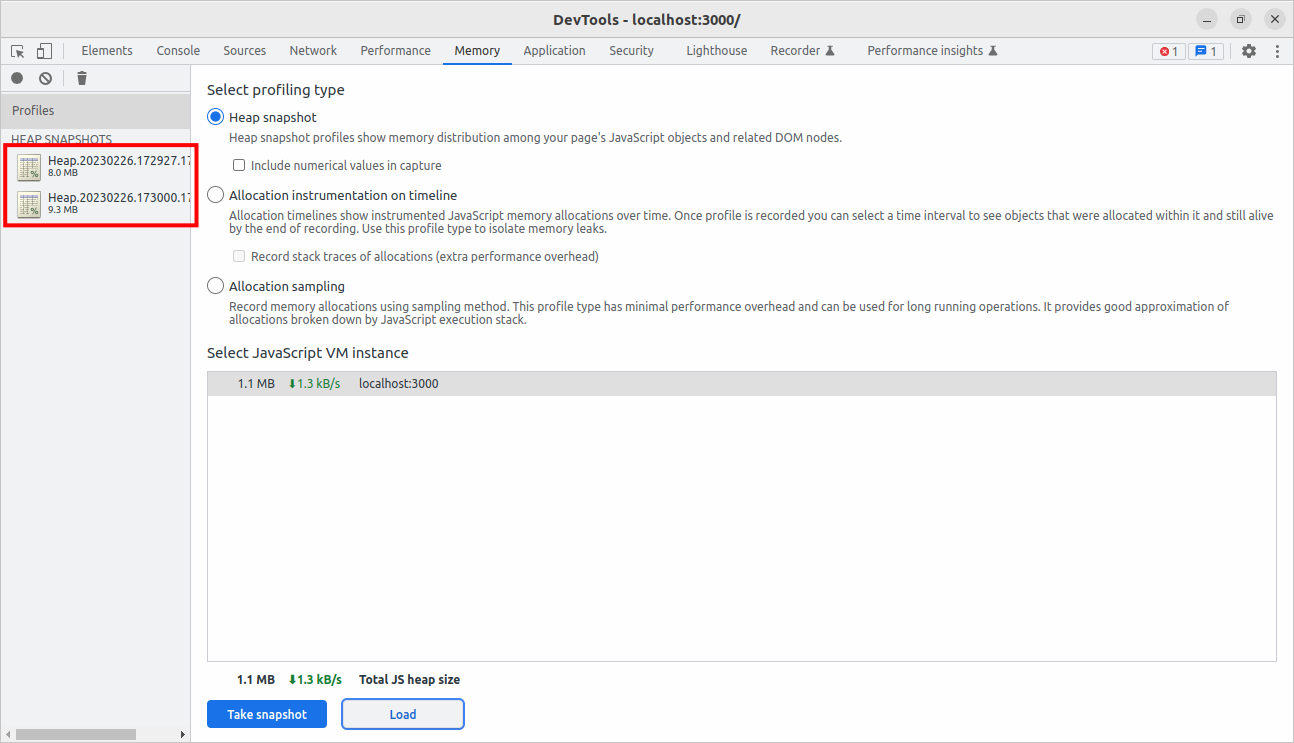Viewport: 1294px width, 743px height.
Task: Click the Heap.20230226.173000 snapshot icon
Action: [30, 204]
